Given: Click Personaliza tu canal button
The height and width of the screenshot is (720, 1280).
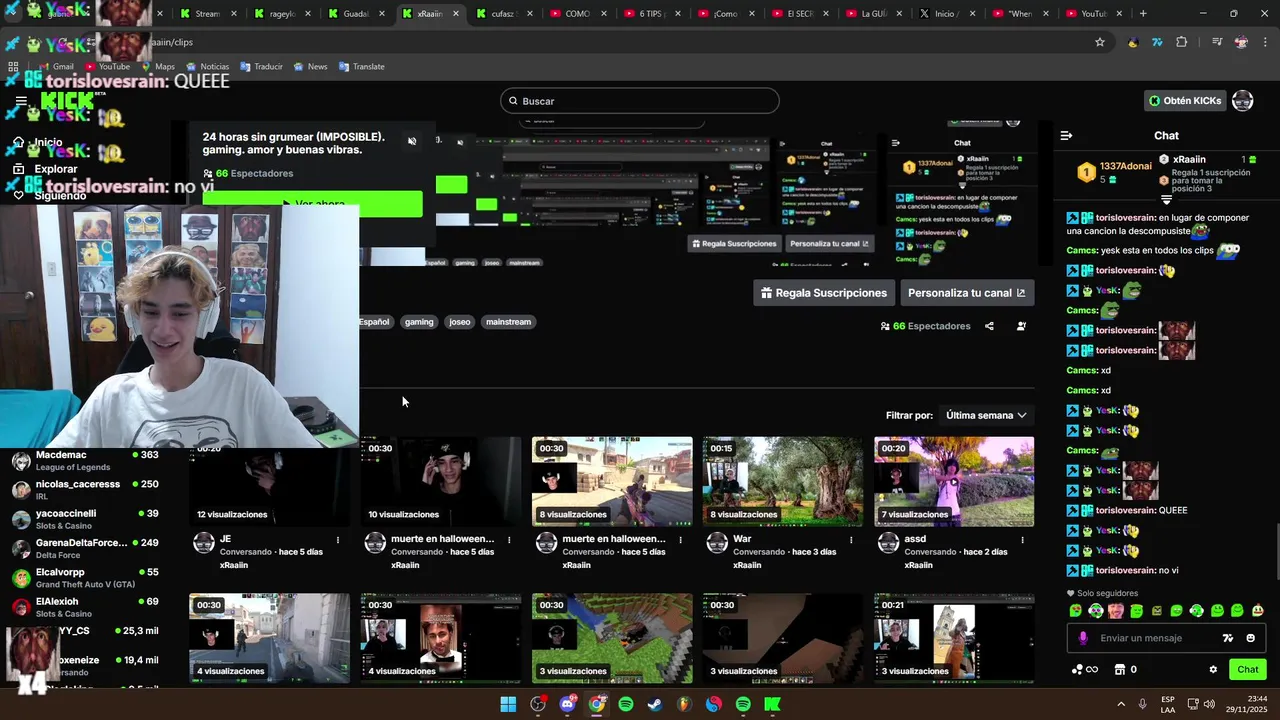Looking at the screenshot, I should pyautogui.click(x=966, y=293).
